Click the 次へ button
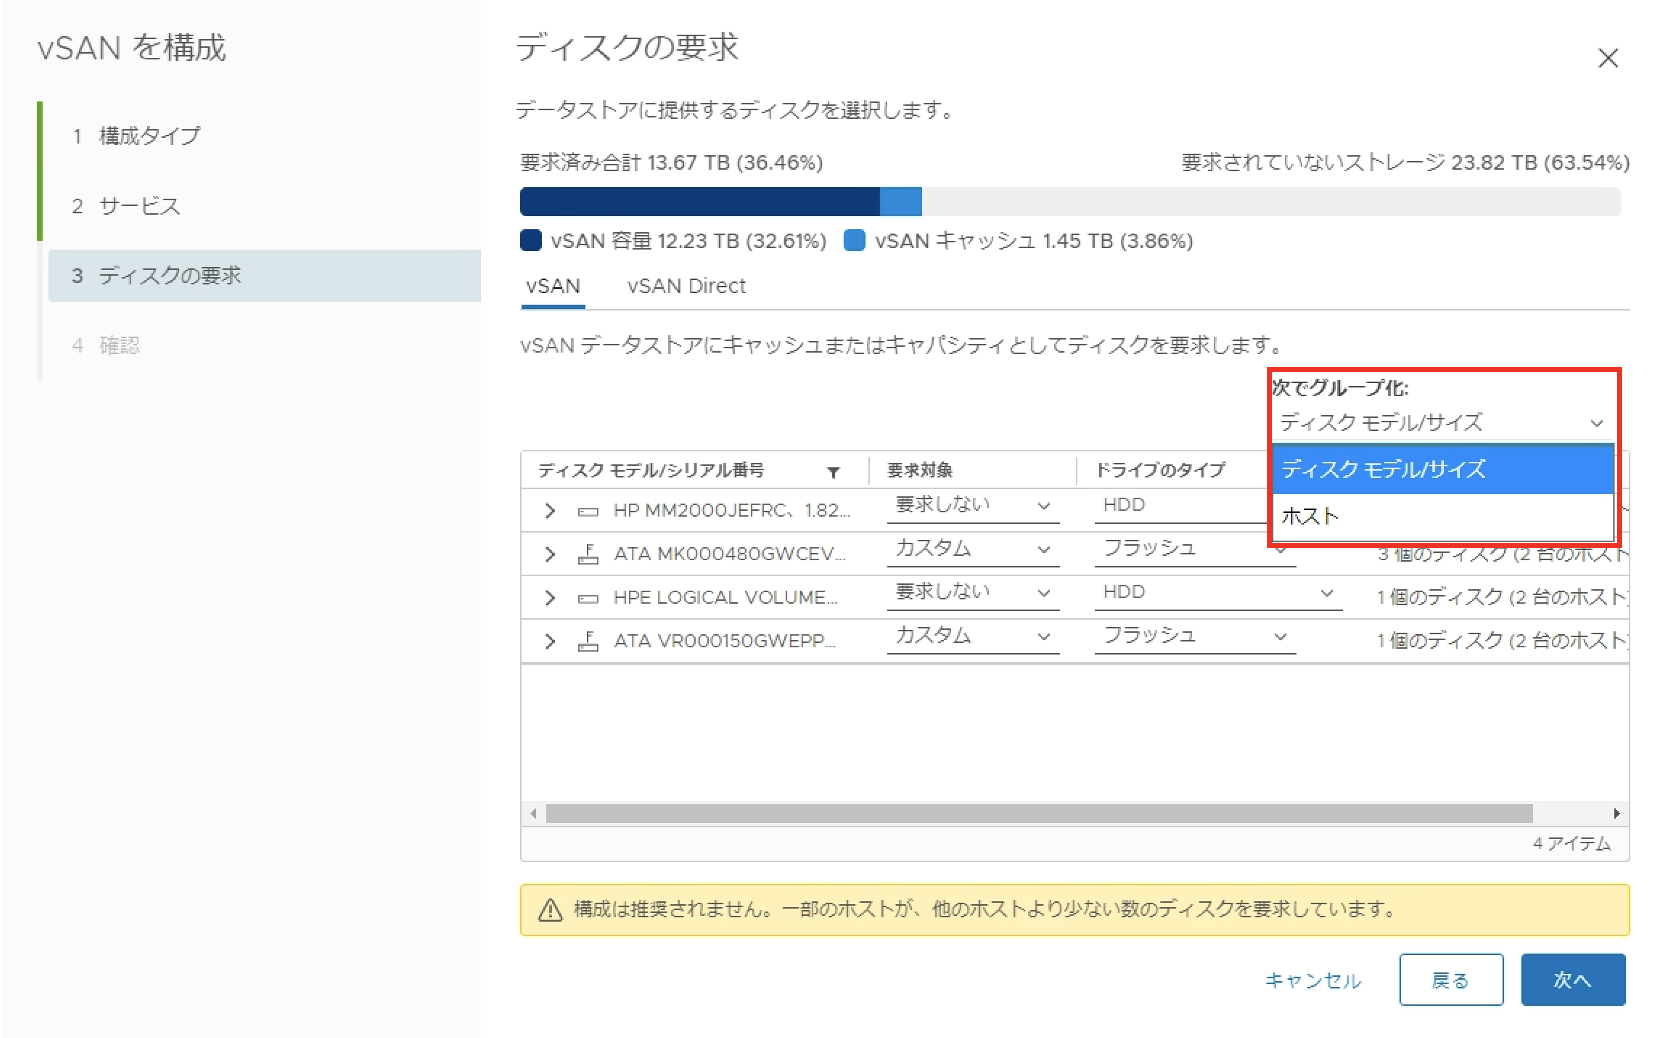Image resolution: width=1668 pixels, height=1038 pixels. tap(1573, 980)
